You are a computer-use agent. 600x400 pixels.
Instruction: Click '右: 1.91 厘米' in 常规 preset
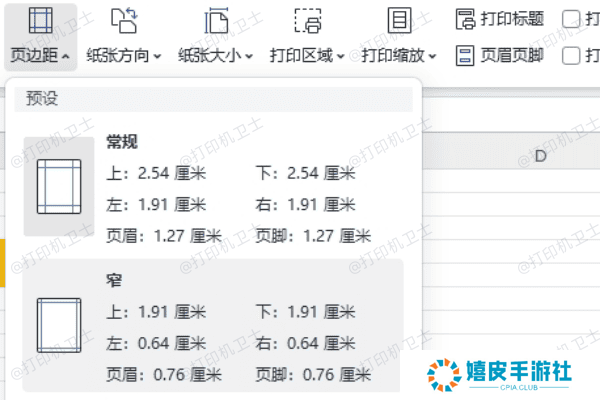pos(305,205)
